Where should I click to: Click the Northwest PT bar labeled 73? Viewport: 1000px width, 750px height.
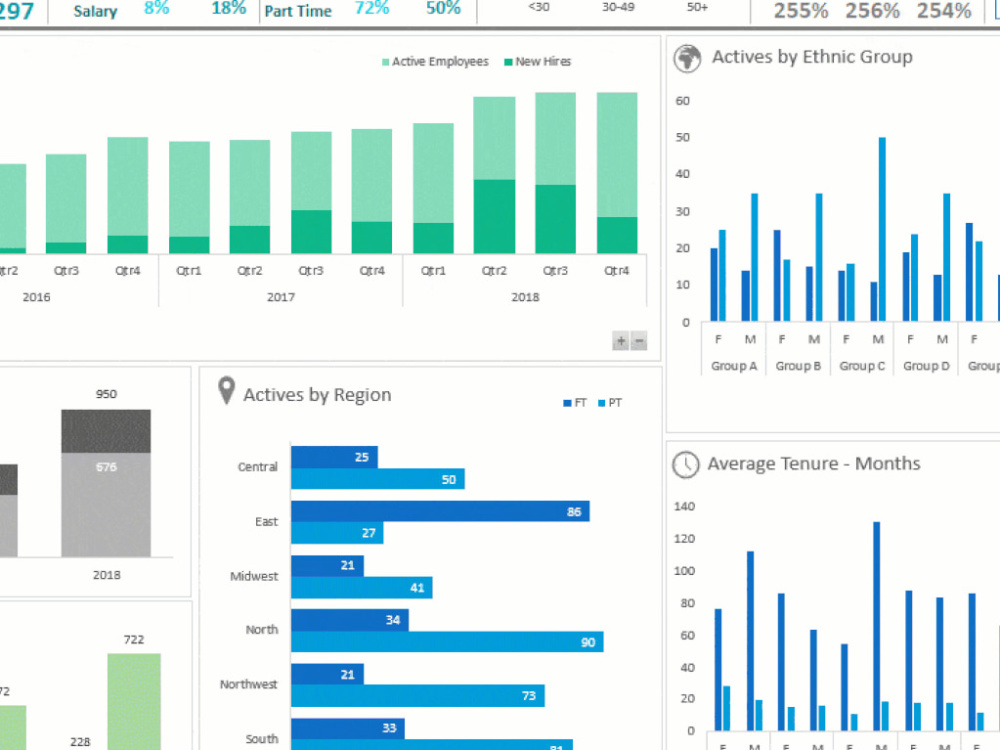coord(418,696)
